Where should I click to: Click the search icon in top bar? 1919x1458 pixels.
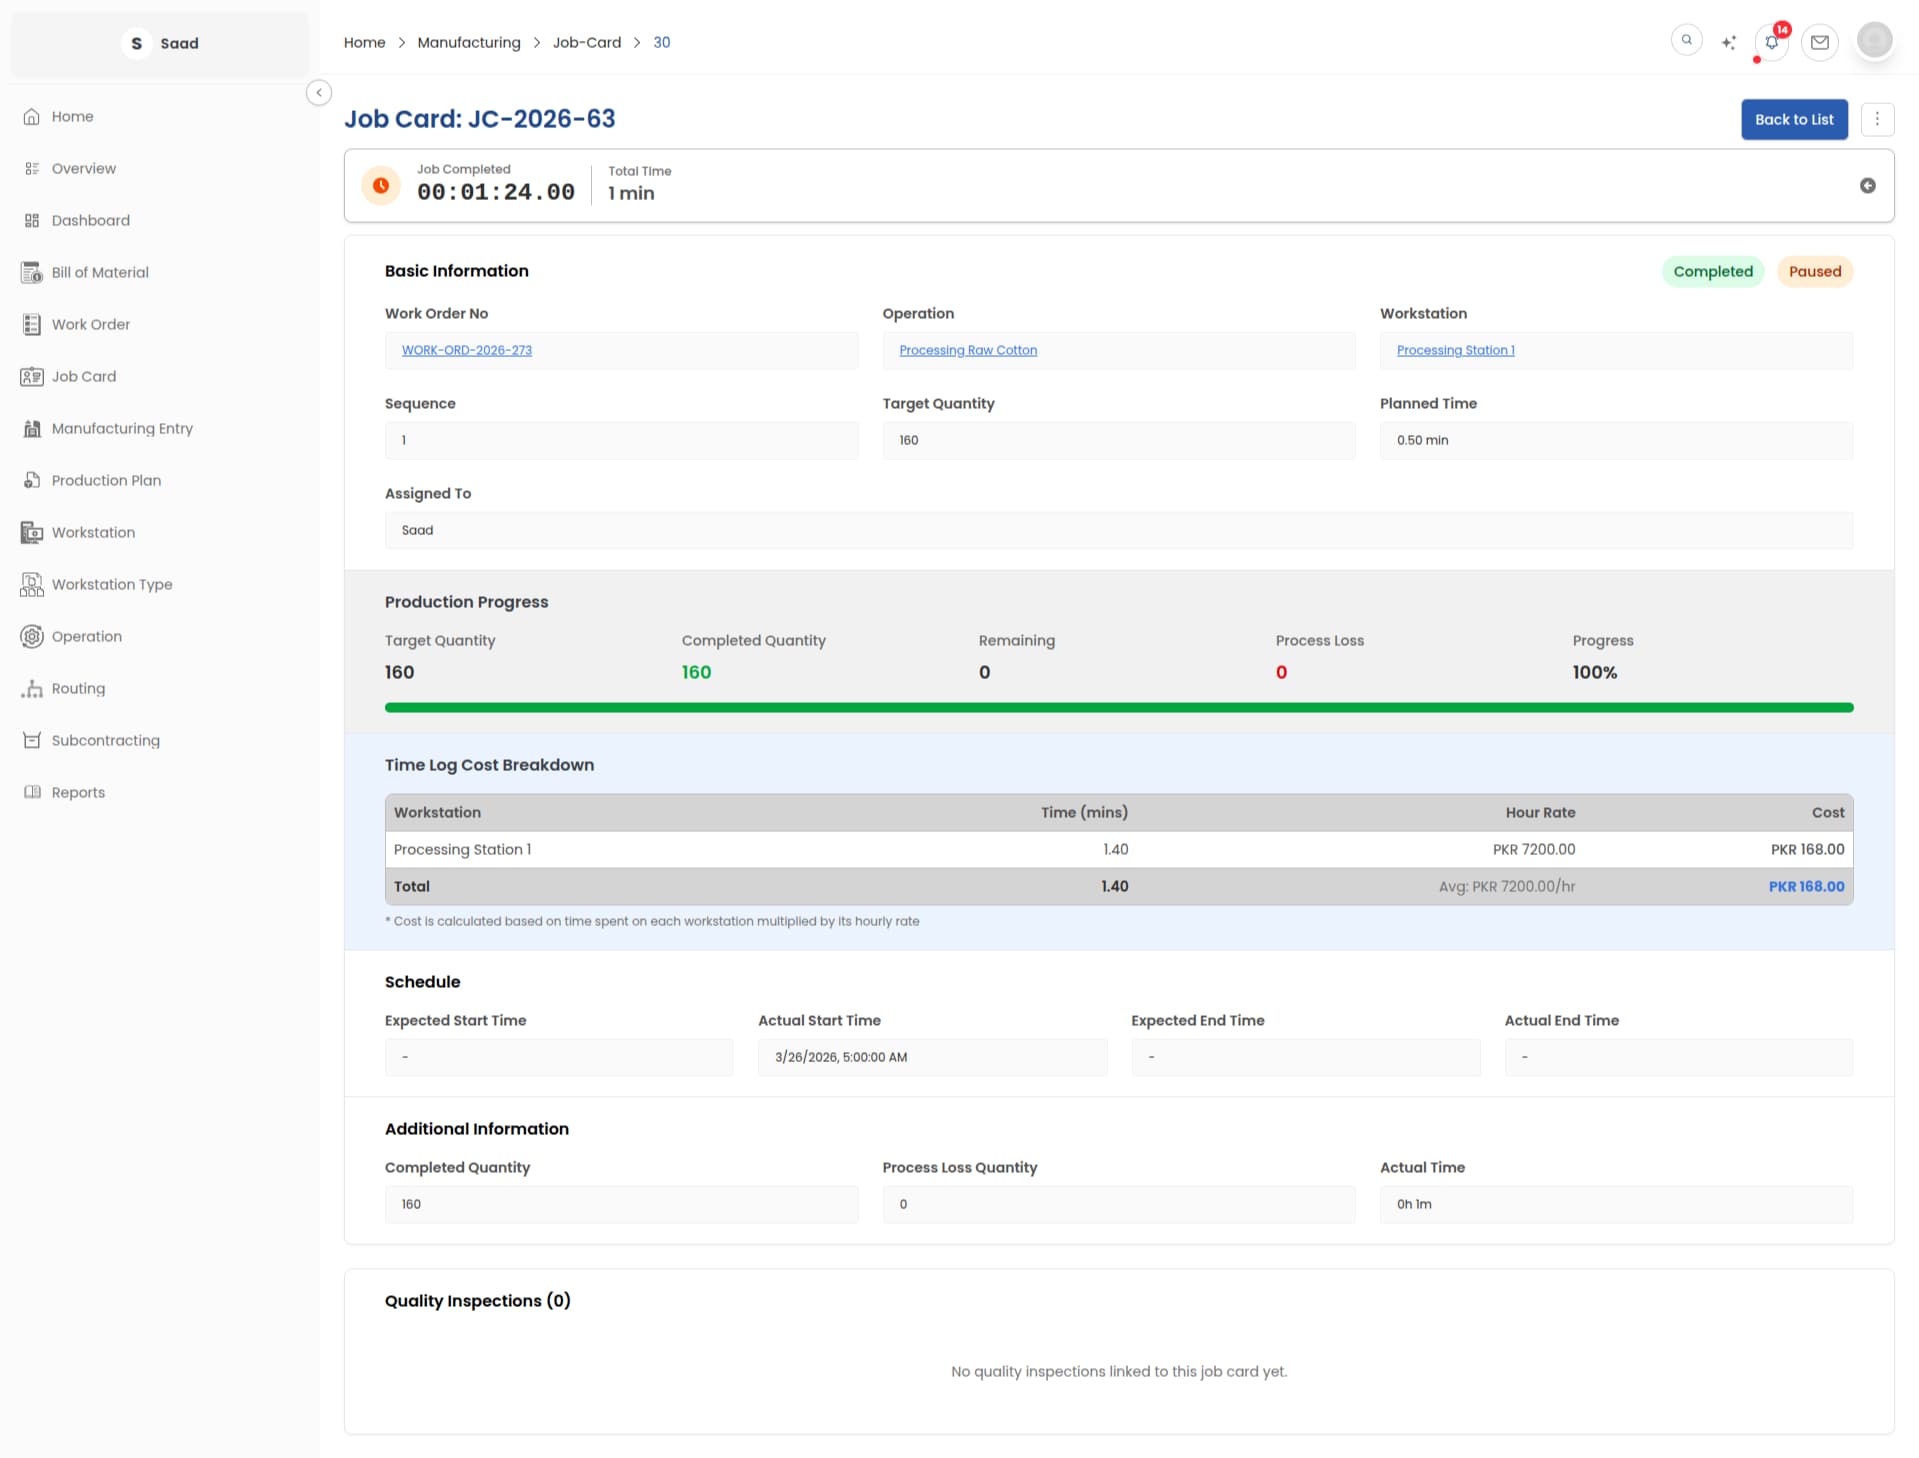click(1686, 41)
